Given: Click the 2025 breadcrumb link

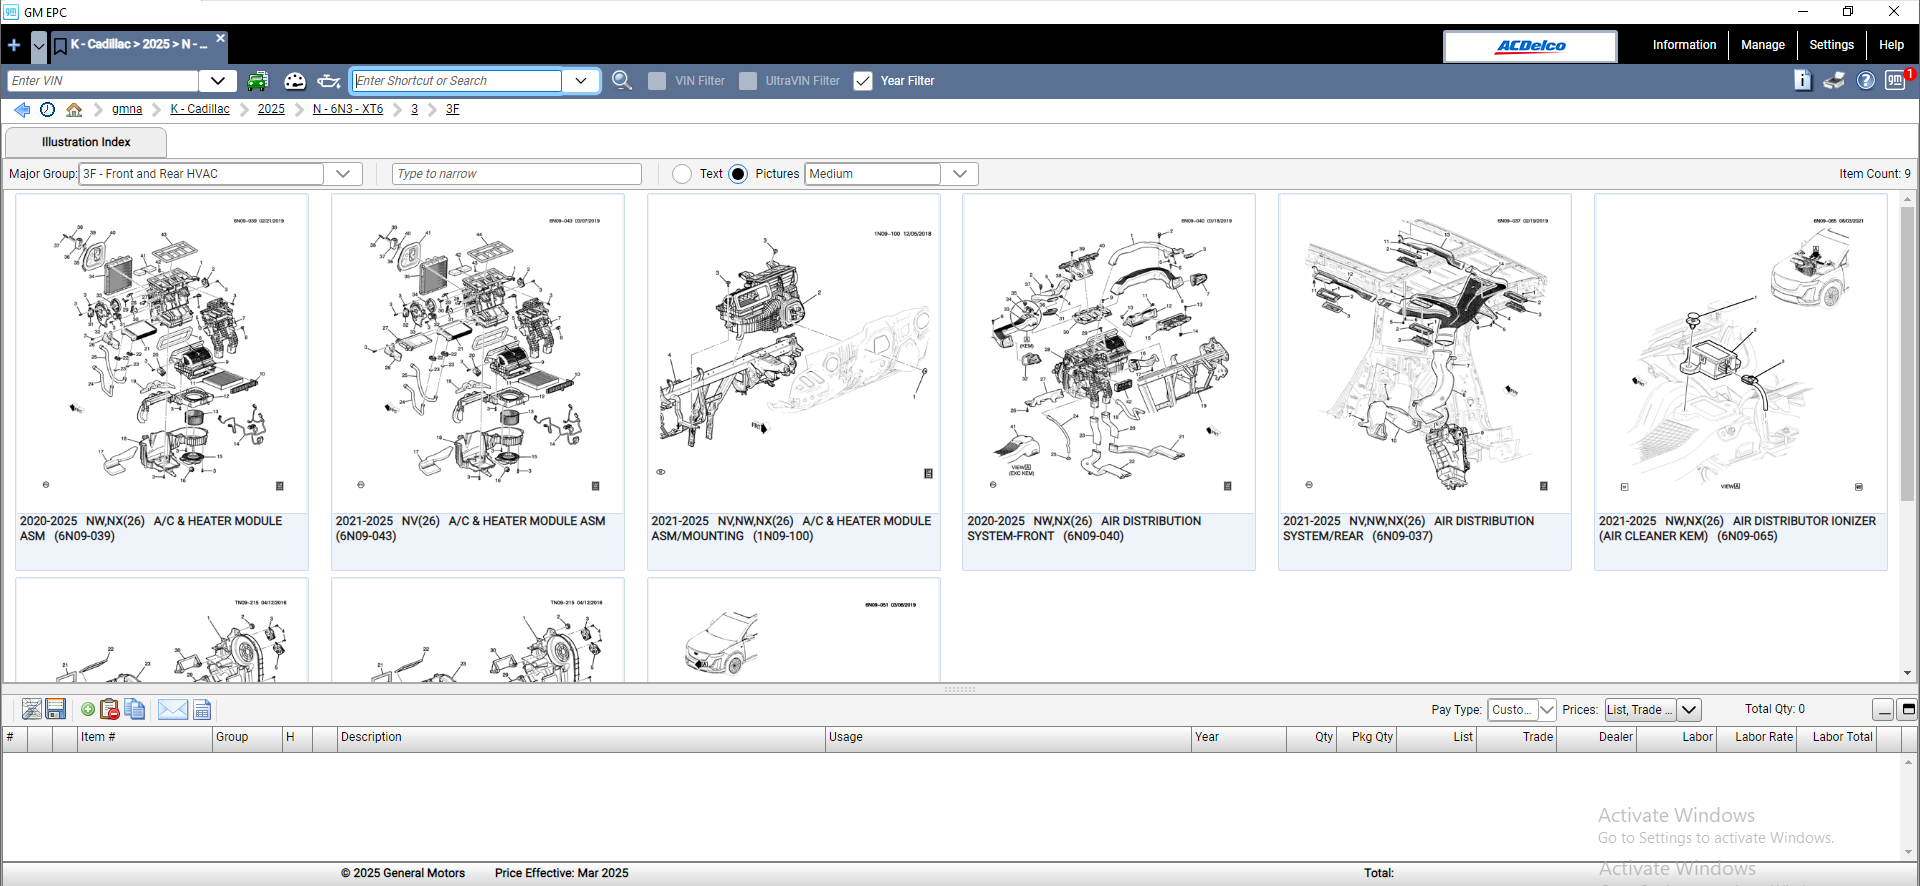Looking at the screenshot, I should point(271,109).
